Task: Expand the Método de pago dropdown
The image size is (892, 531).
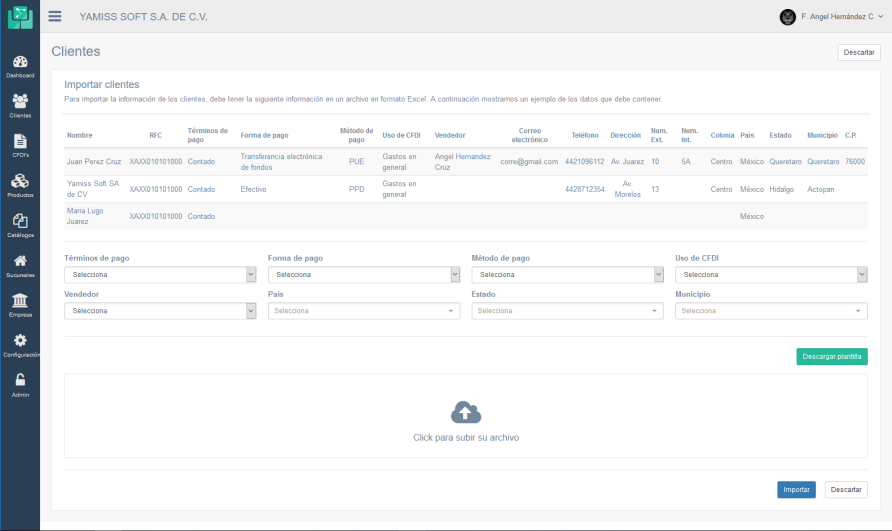Action: (567, 274)
